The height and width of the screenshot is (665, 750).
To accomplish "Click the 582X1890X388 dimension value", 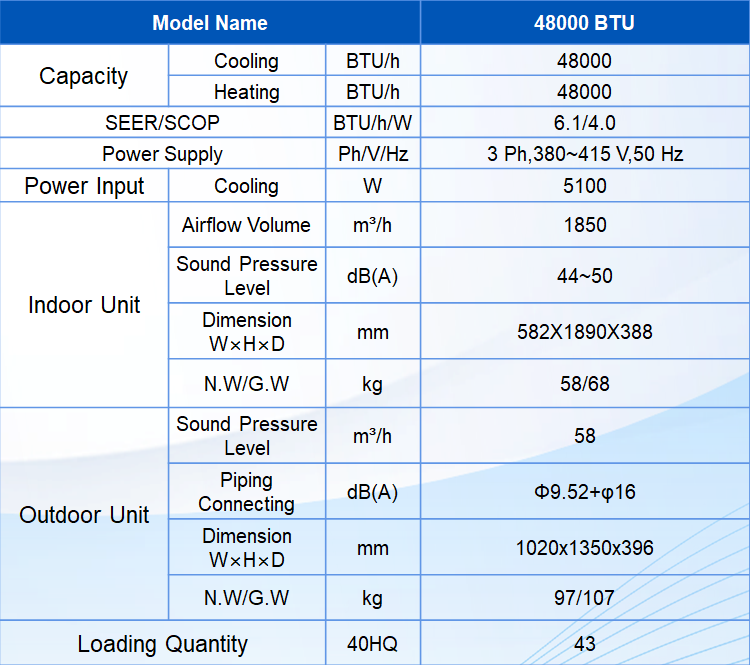I will coord(584,331).
